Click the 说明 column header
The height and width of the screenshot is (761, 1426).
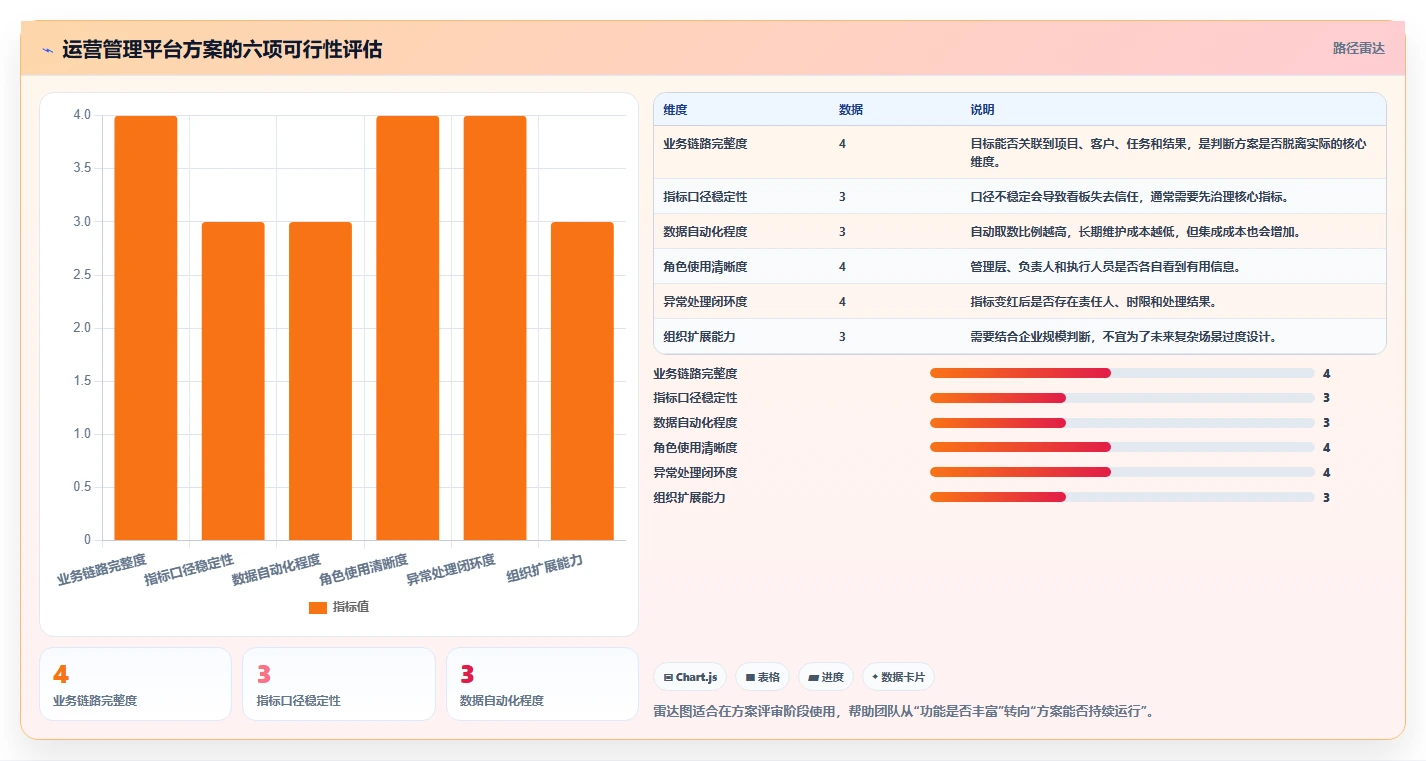pyautogui.click(x=982, y=110)
